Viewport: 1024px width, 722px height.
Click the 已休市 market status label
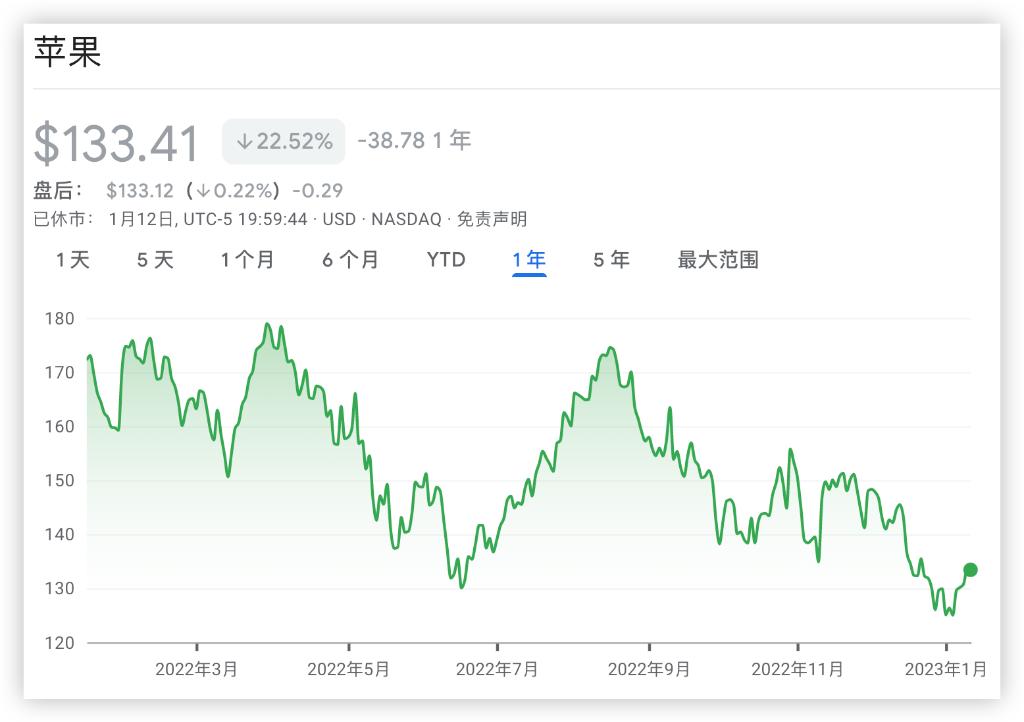63,219
